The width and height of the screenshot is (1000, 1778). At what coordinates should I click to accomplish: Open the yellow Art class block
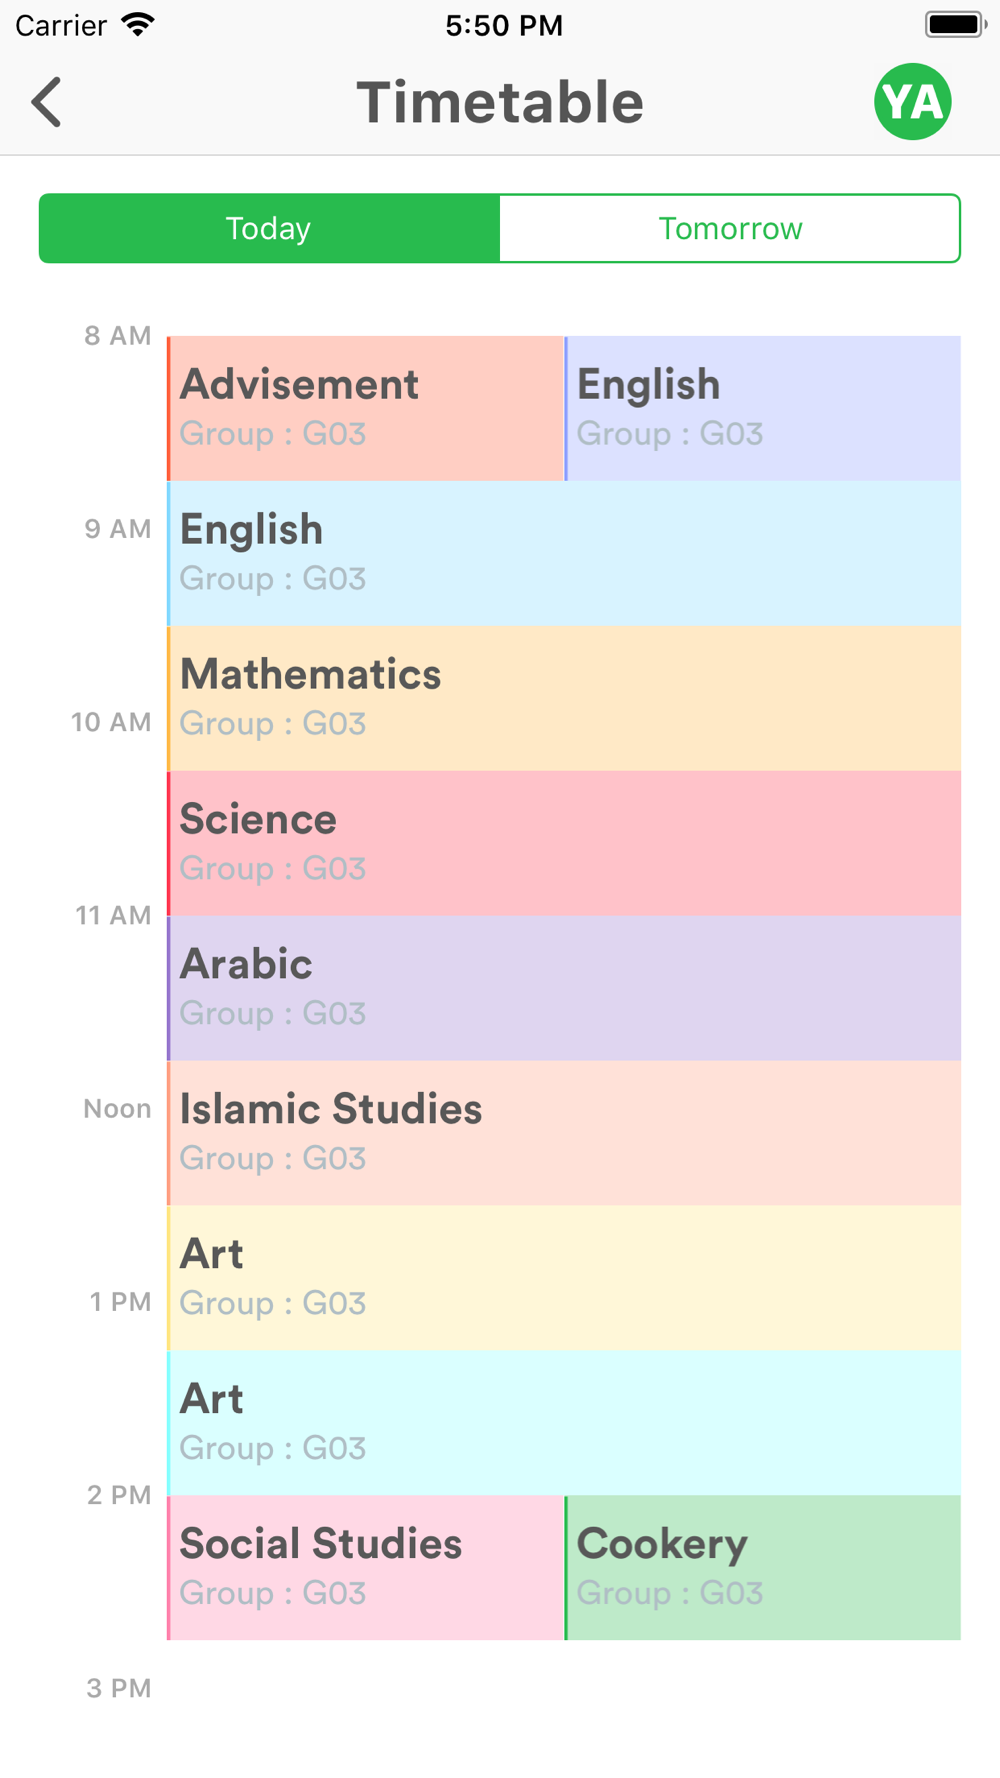tap(564, 1278)
